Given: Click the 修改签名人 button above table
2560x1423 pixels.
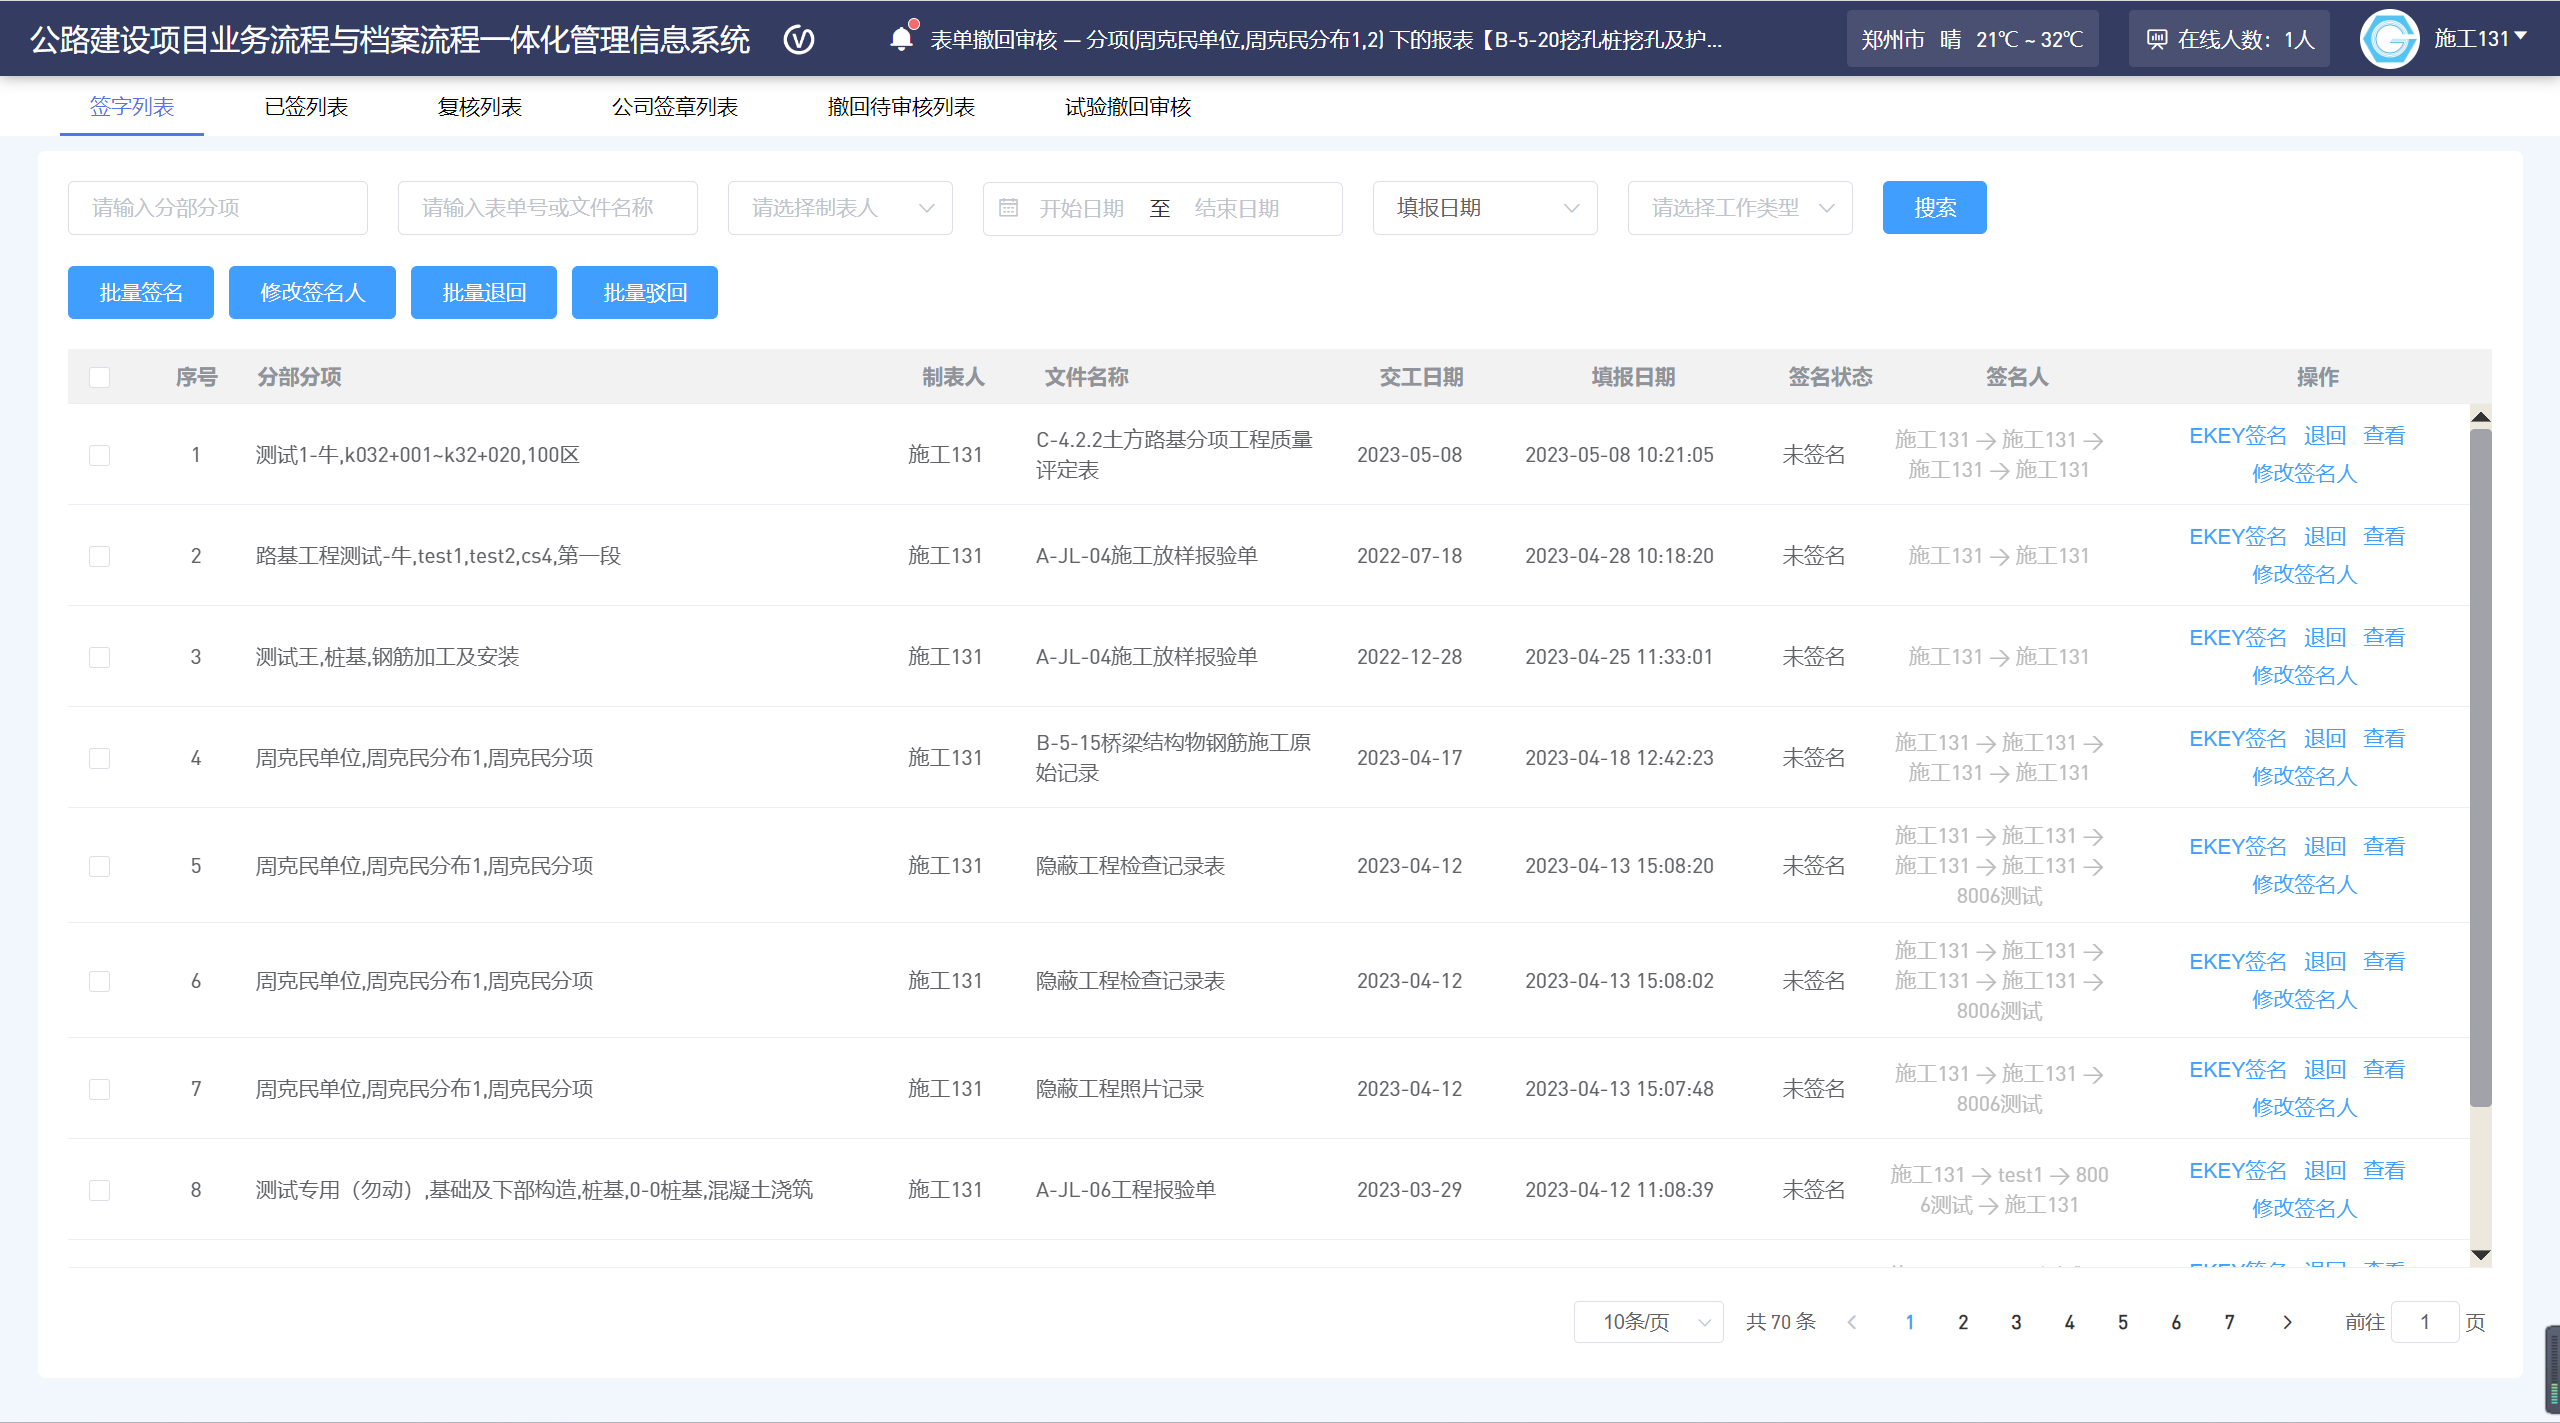Looking at the screenshot, I should pyautogui.click(x=312, y=293).
